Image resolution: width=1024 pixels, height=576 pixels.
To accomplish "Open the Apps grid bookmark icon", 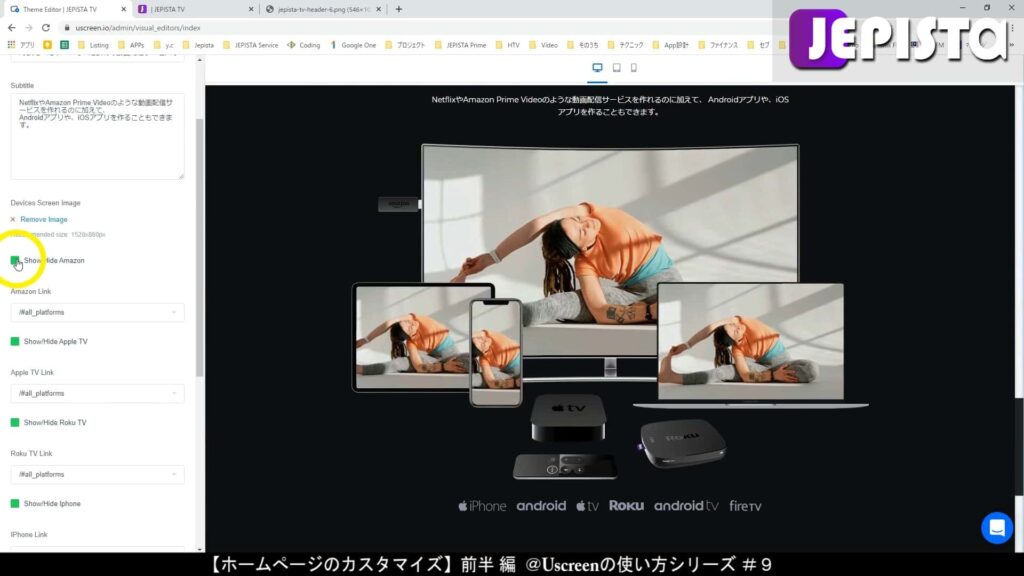I will (11, 45).
